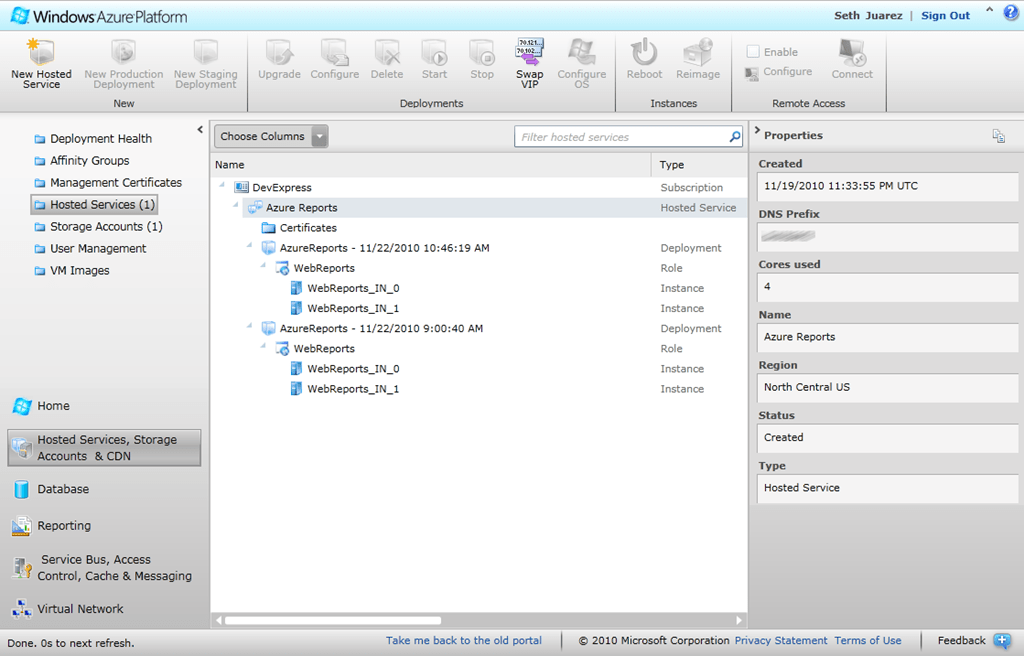The height and width of the screenshot is (656, 1024).
Task: Click the Feedback plus icon
Action: click(1002, 640)
